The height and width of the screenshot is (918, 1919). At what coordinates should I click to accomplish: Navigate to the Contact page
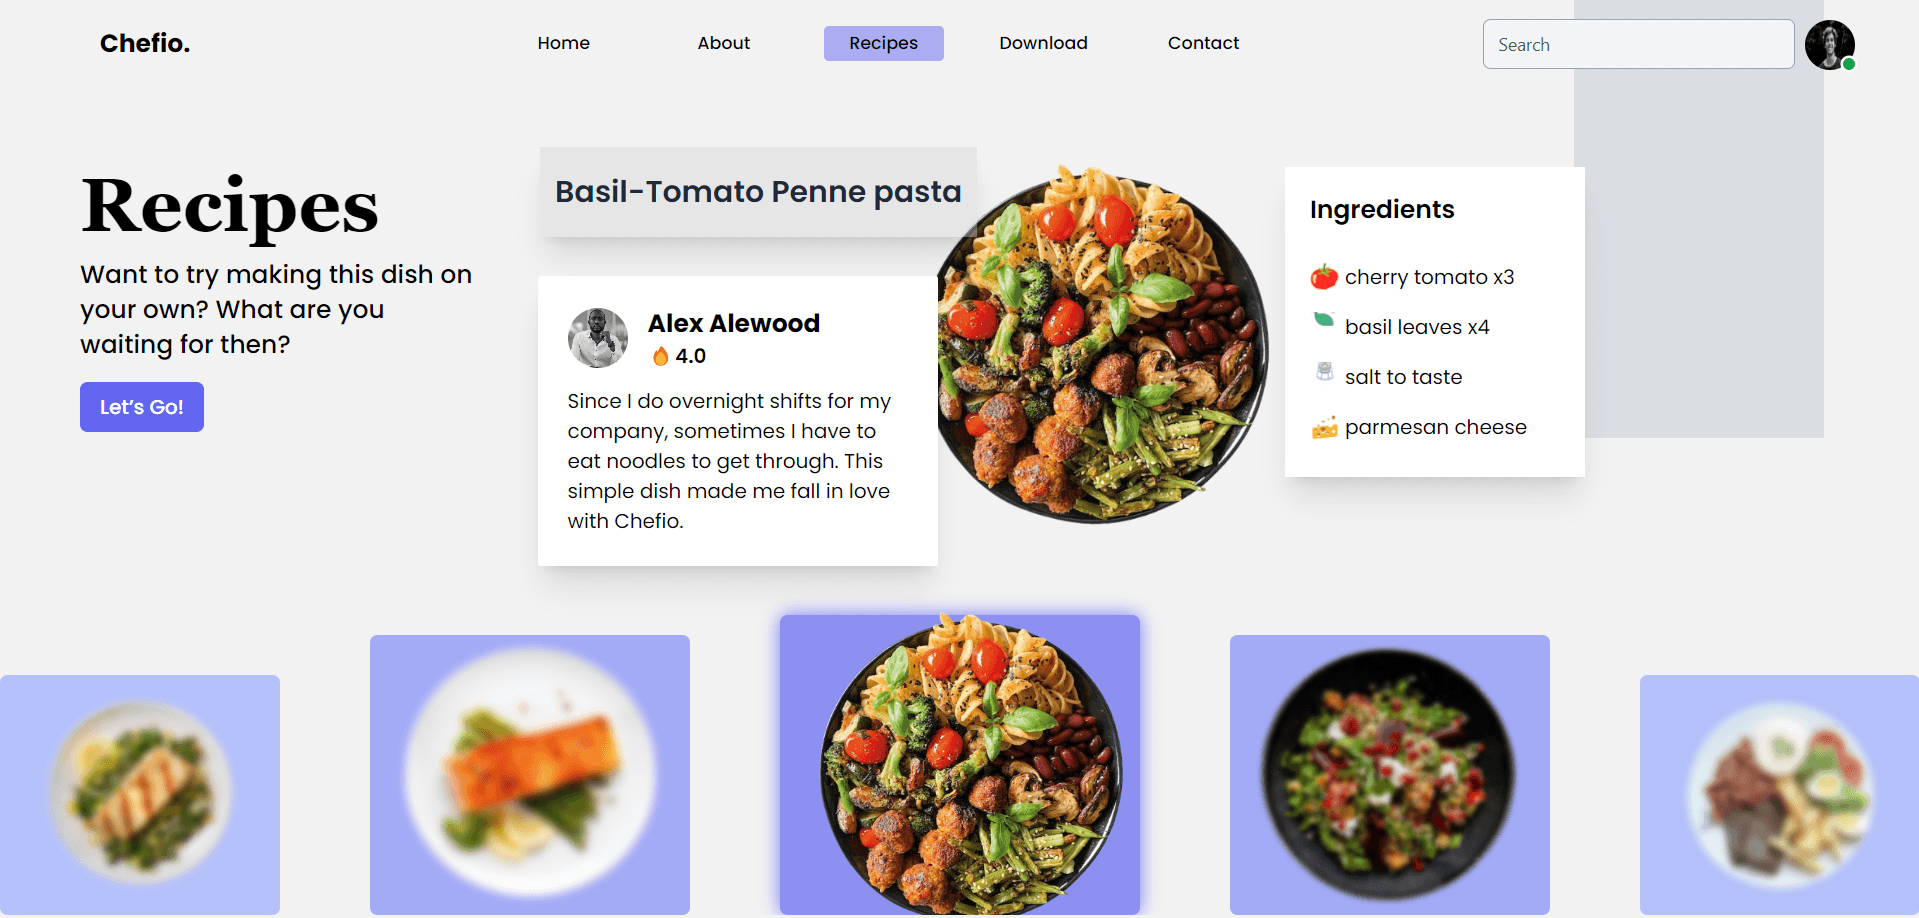[1204, 43]
